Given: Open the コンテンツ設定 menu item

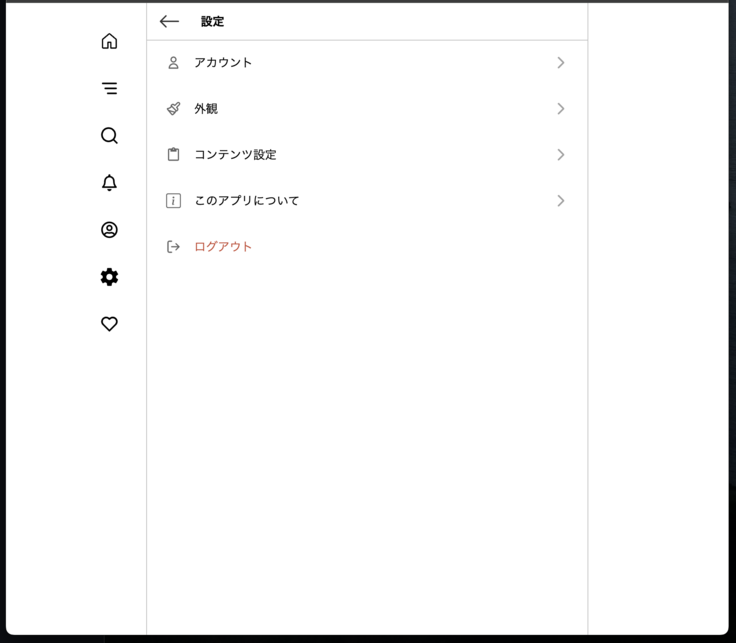Looking at the screenshot, I should click(235, 154).
